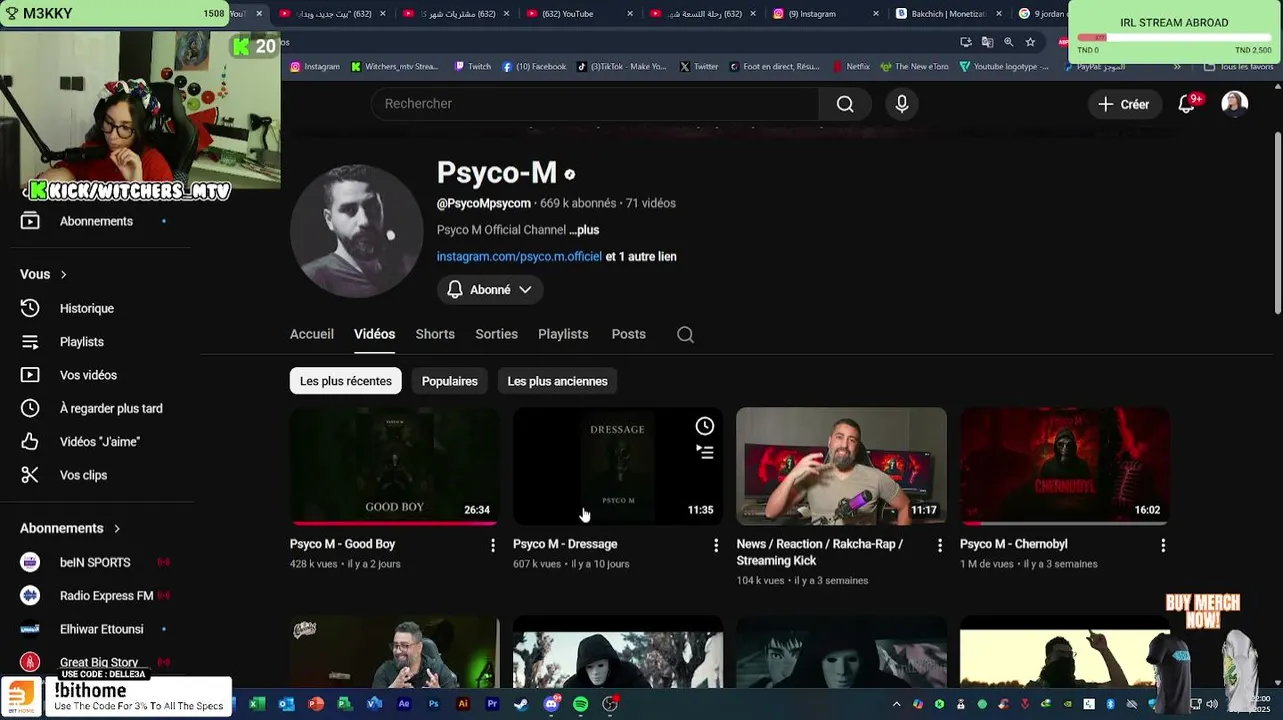The width and height of the screenshot is (1283, 720).
Task: Open Historique in sidebar
Action: (87, 309)
